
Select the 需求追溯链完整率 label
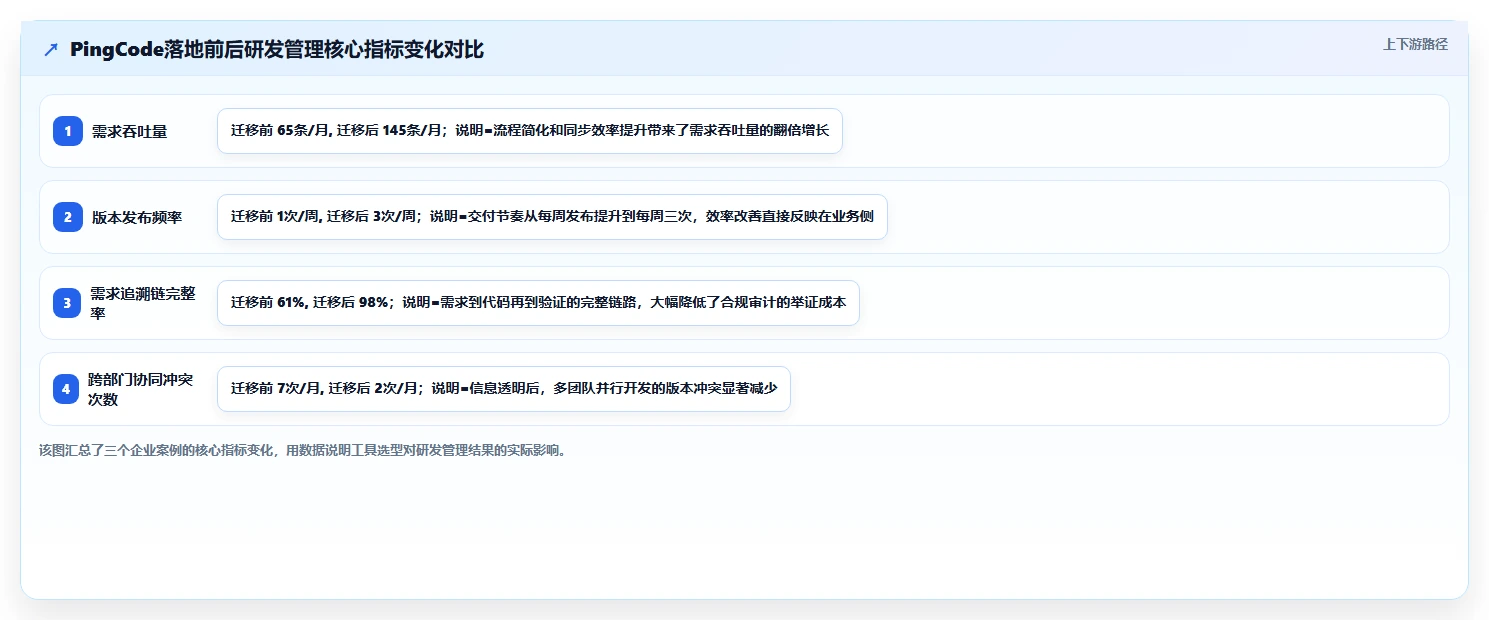point(143,303)
